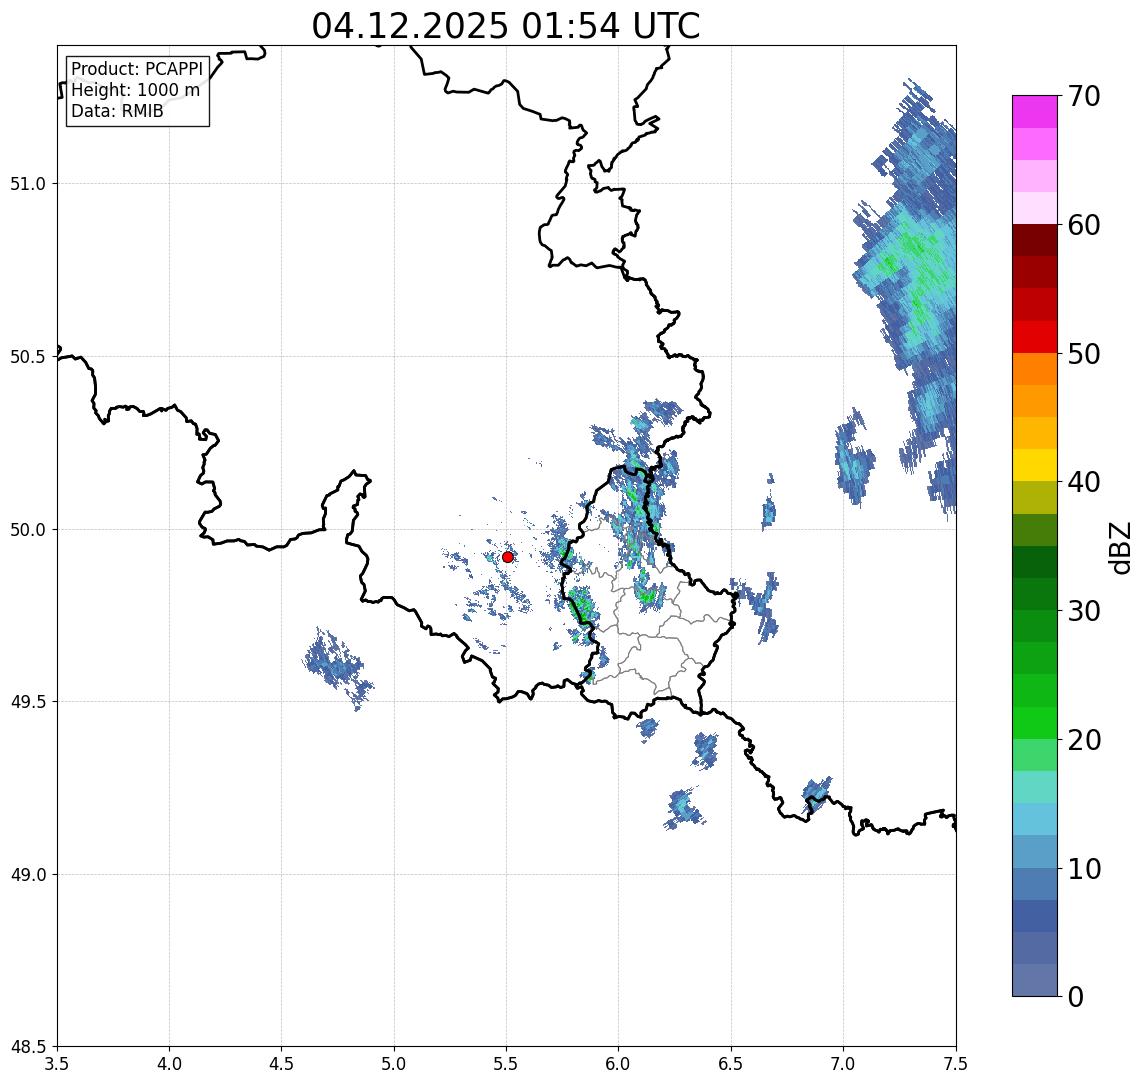Click the colorbar tick label 60
Image resolution: width=1145 pixels, height=1084 pixels.
click(1084, 226)
